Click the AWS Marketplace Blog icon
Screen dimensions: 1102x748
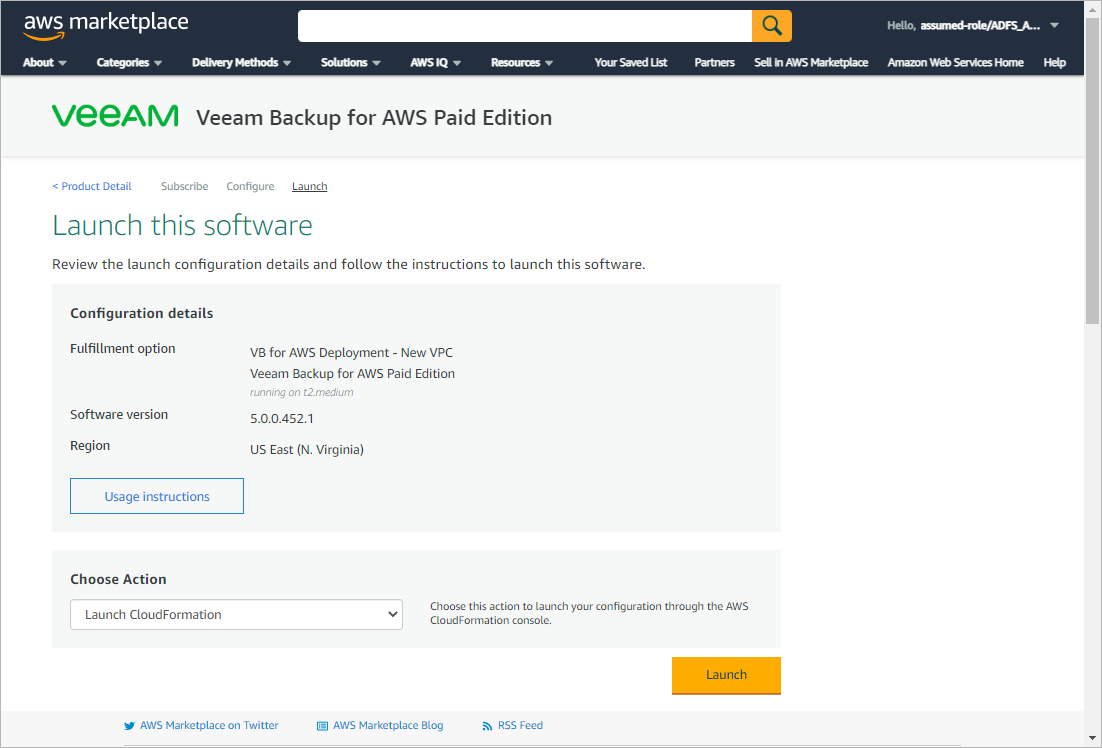click(x=322, y=726)
